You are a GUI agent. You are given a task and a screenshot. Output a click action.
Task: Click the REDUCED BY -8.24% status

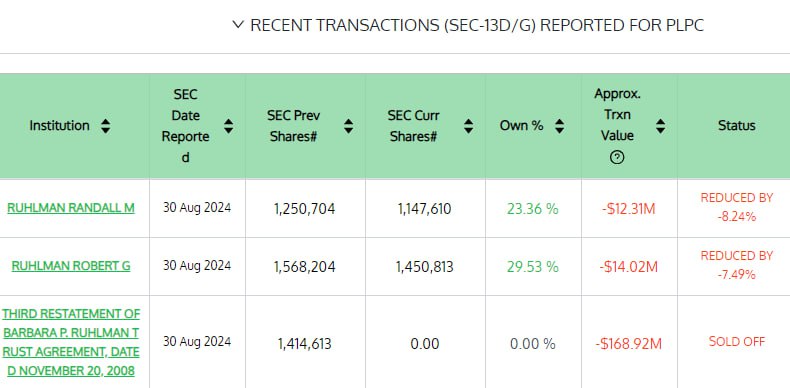[737, 207]
